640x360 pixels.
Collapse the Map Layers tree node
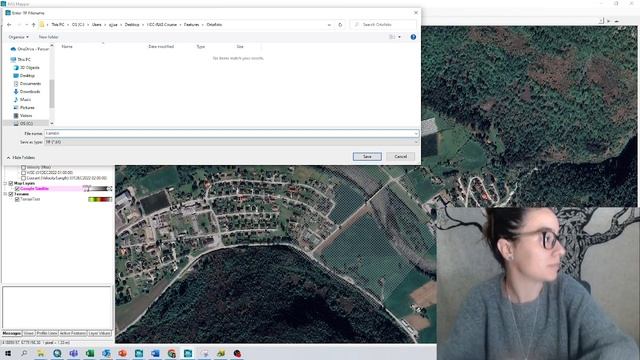(x=6, y=184)
